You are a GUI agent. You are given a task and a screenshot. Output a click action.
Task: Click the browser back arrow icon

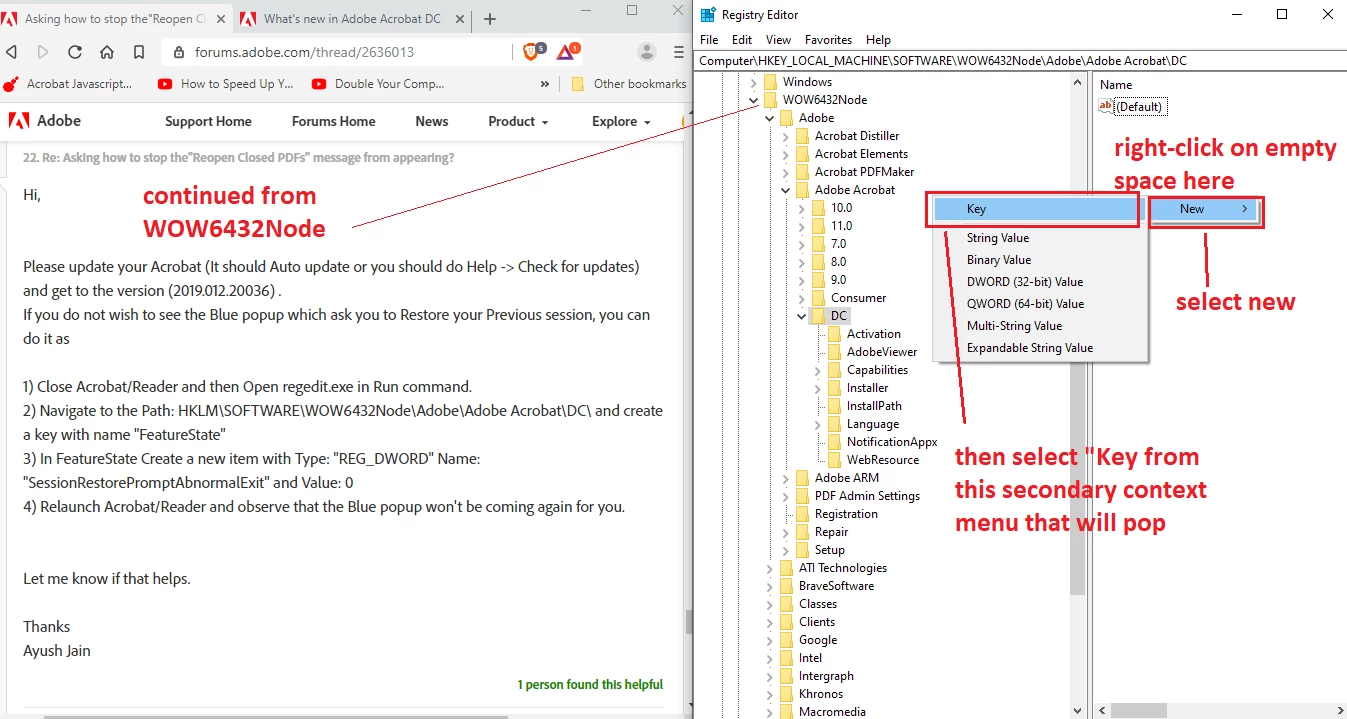click(x=10, y=52)
